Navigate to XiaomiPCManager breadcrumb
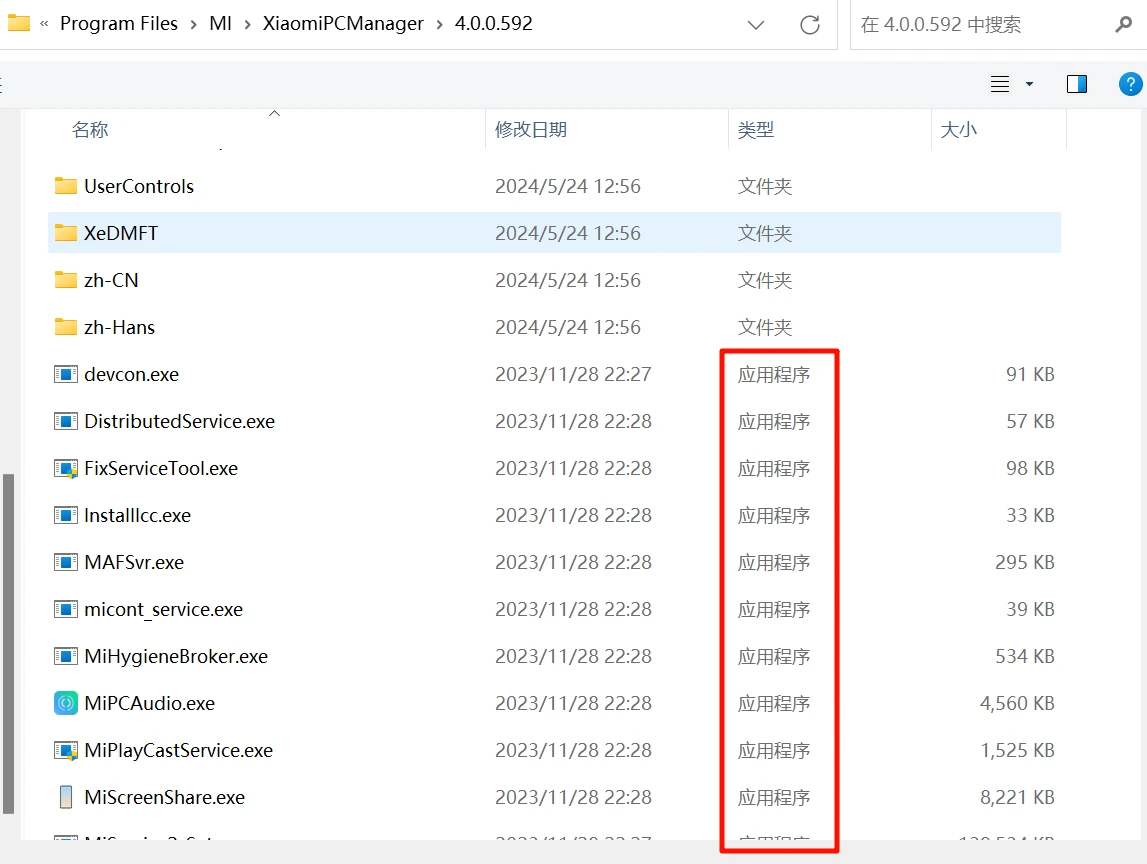Image resolution: width=1147 pixels, height=864 pixels. coord(343,23)
